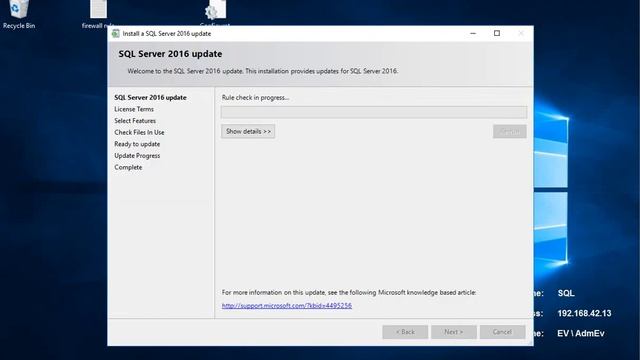The height and width of the screenshot is (360, 640).
Task: Select the Check Files In Use step
Action: coord(139,133)
